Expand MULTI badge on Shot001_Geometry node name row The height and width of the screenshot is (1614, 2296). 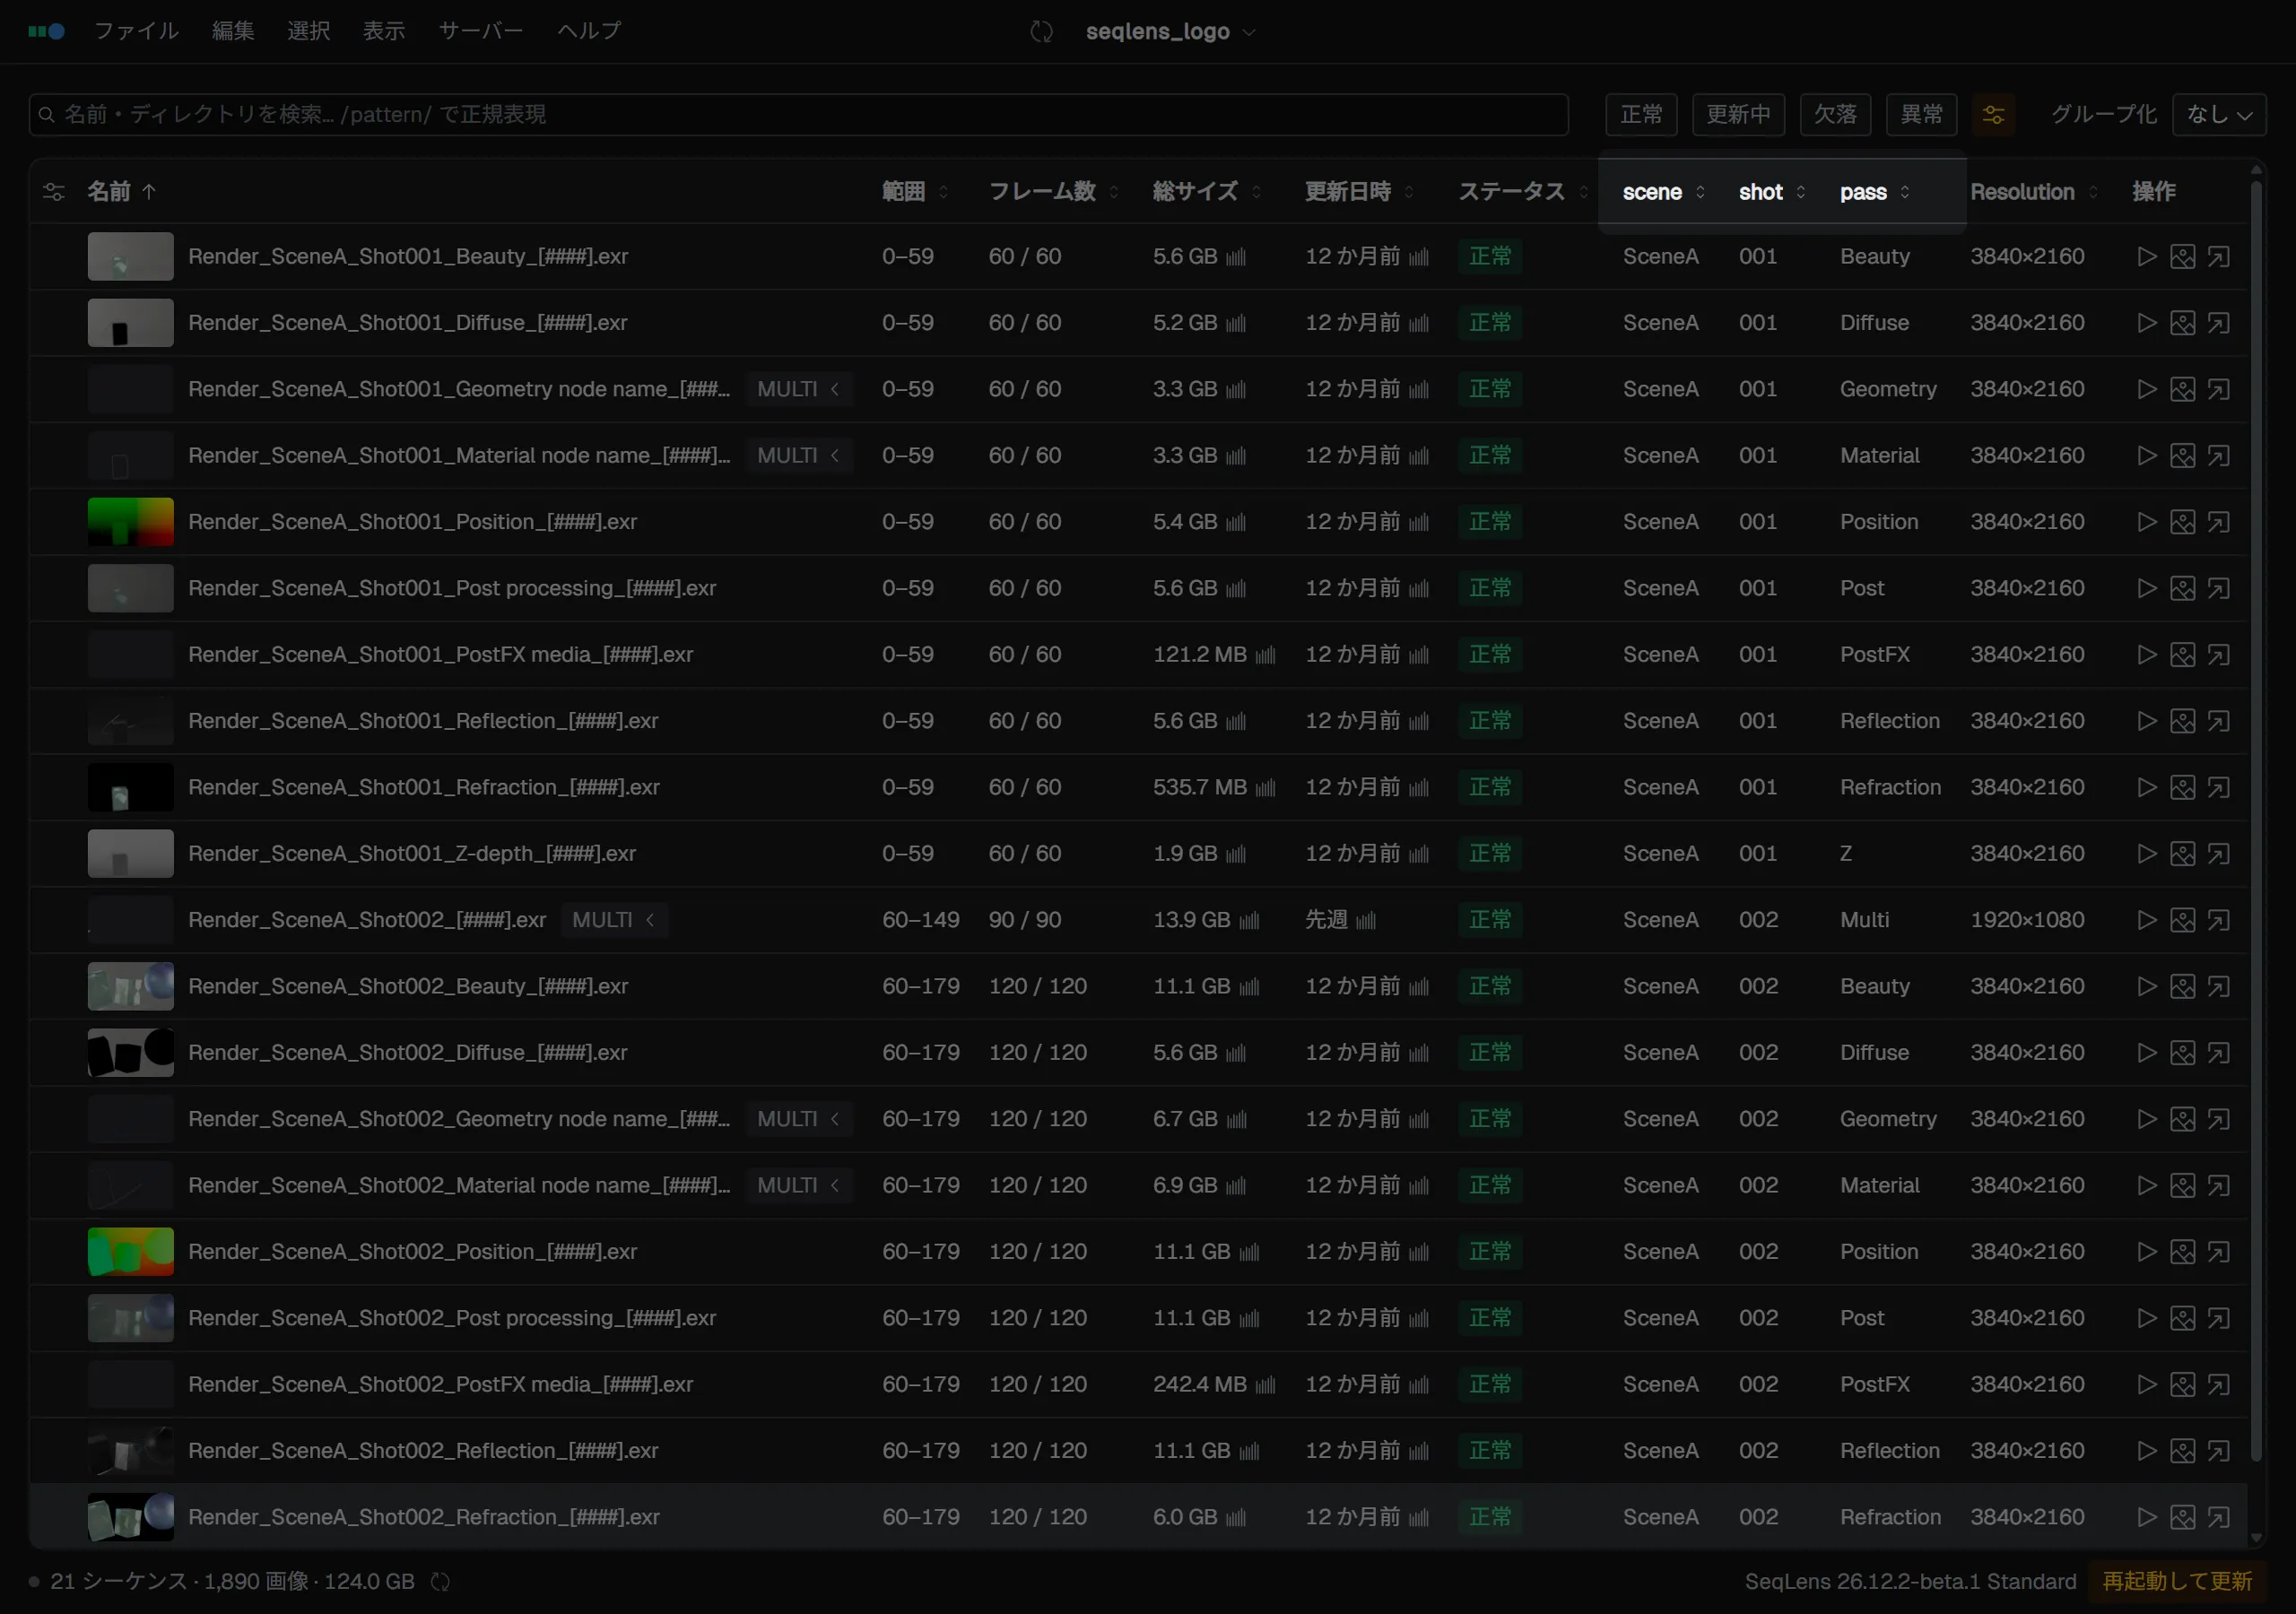(x=798, y=389)
